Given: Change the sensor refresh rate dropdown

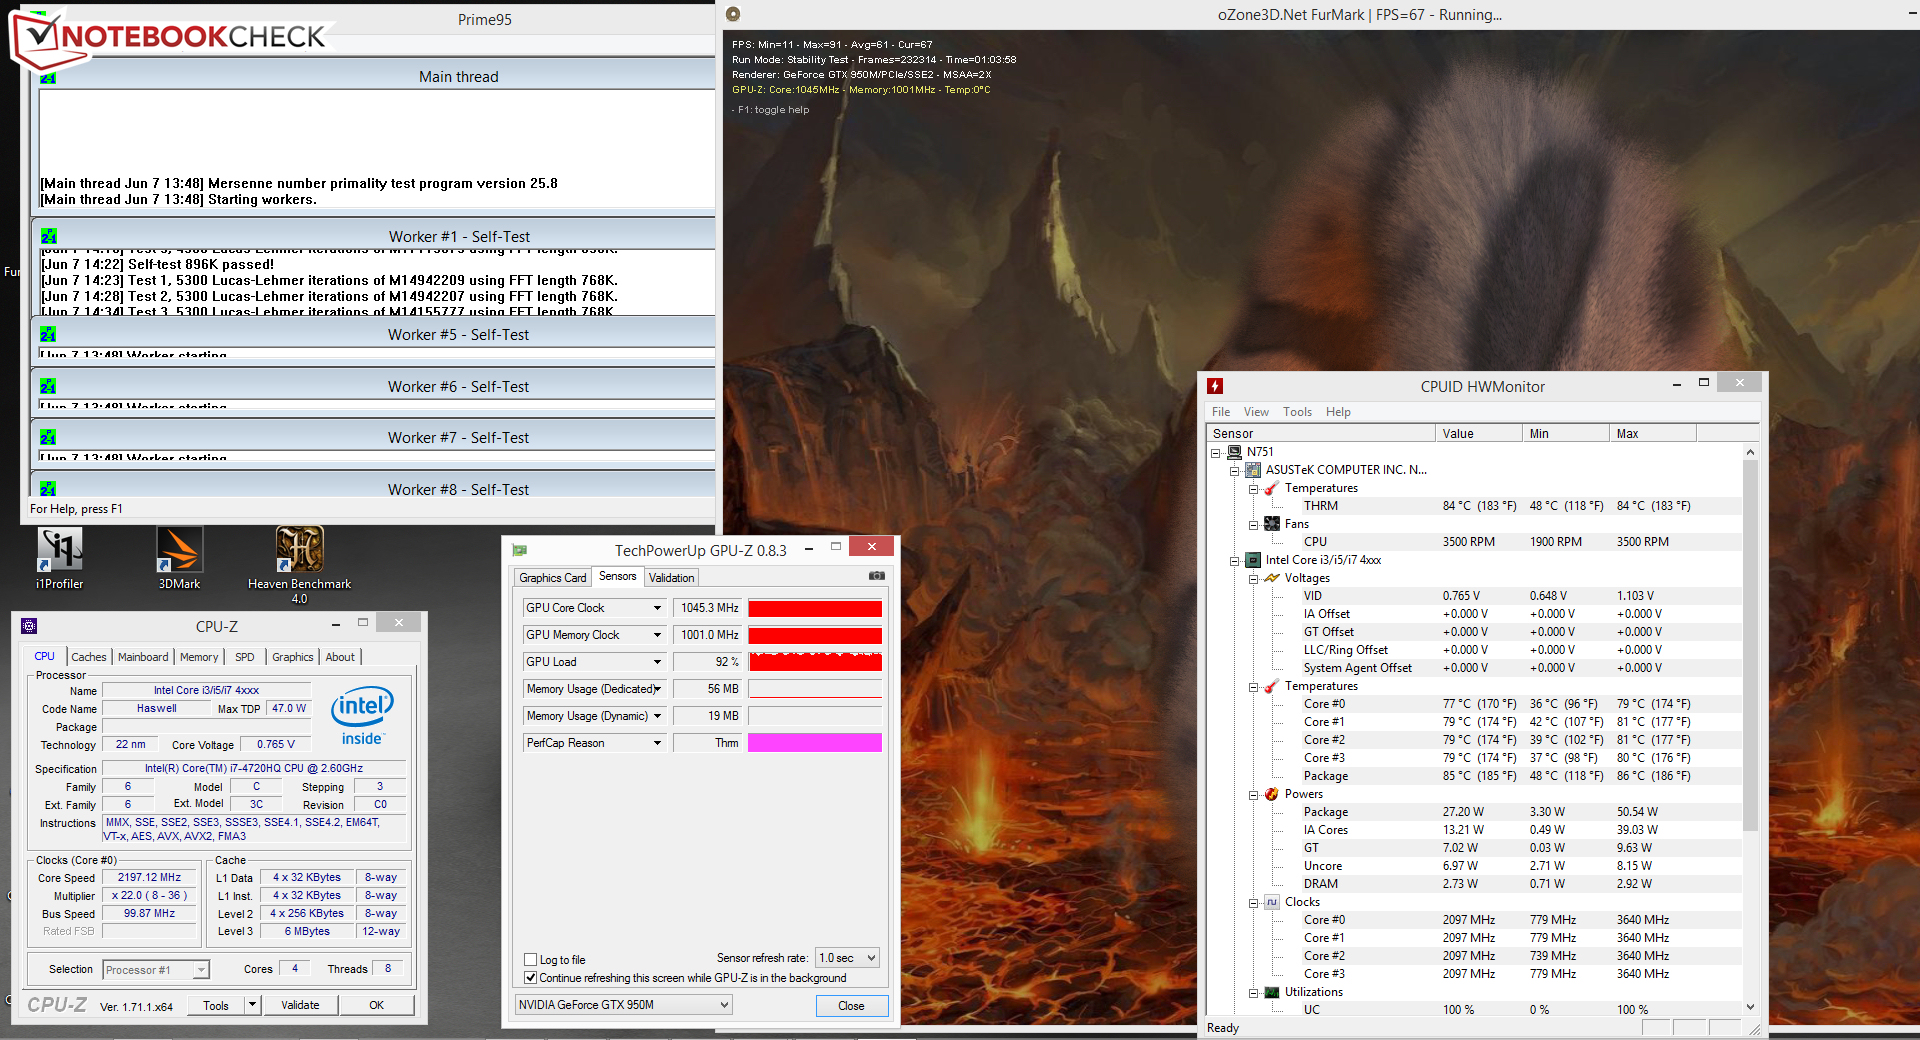Looking at the screenshot, I should pos(848,958).
